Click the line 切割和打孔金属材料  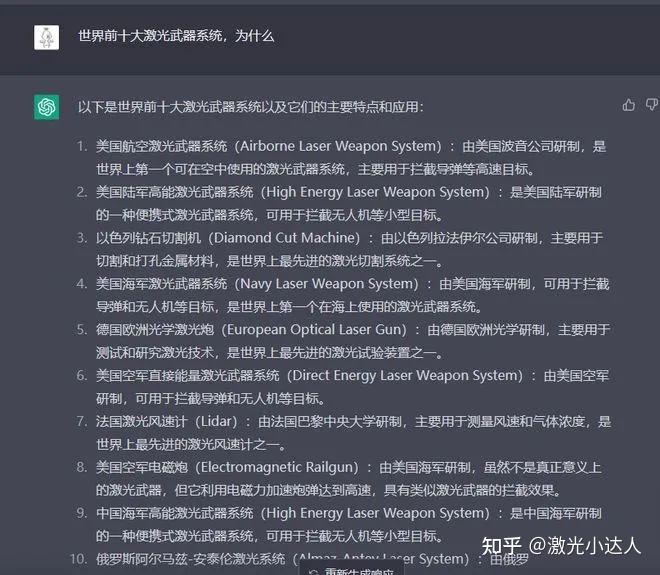click(270, 261)
